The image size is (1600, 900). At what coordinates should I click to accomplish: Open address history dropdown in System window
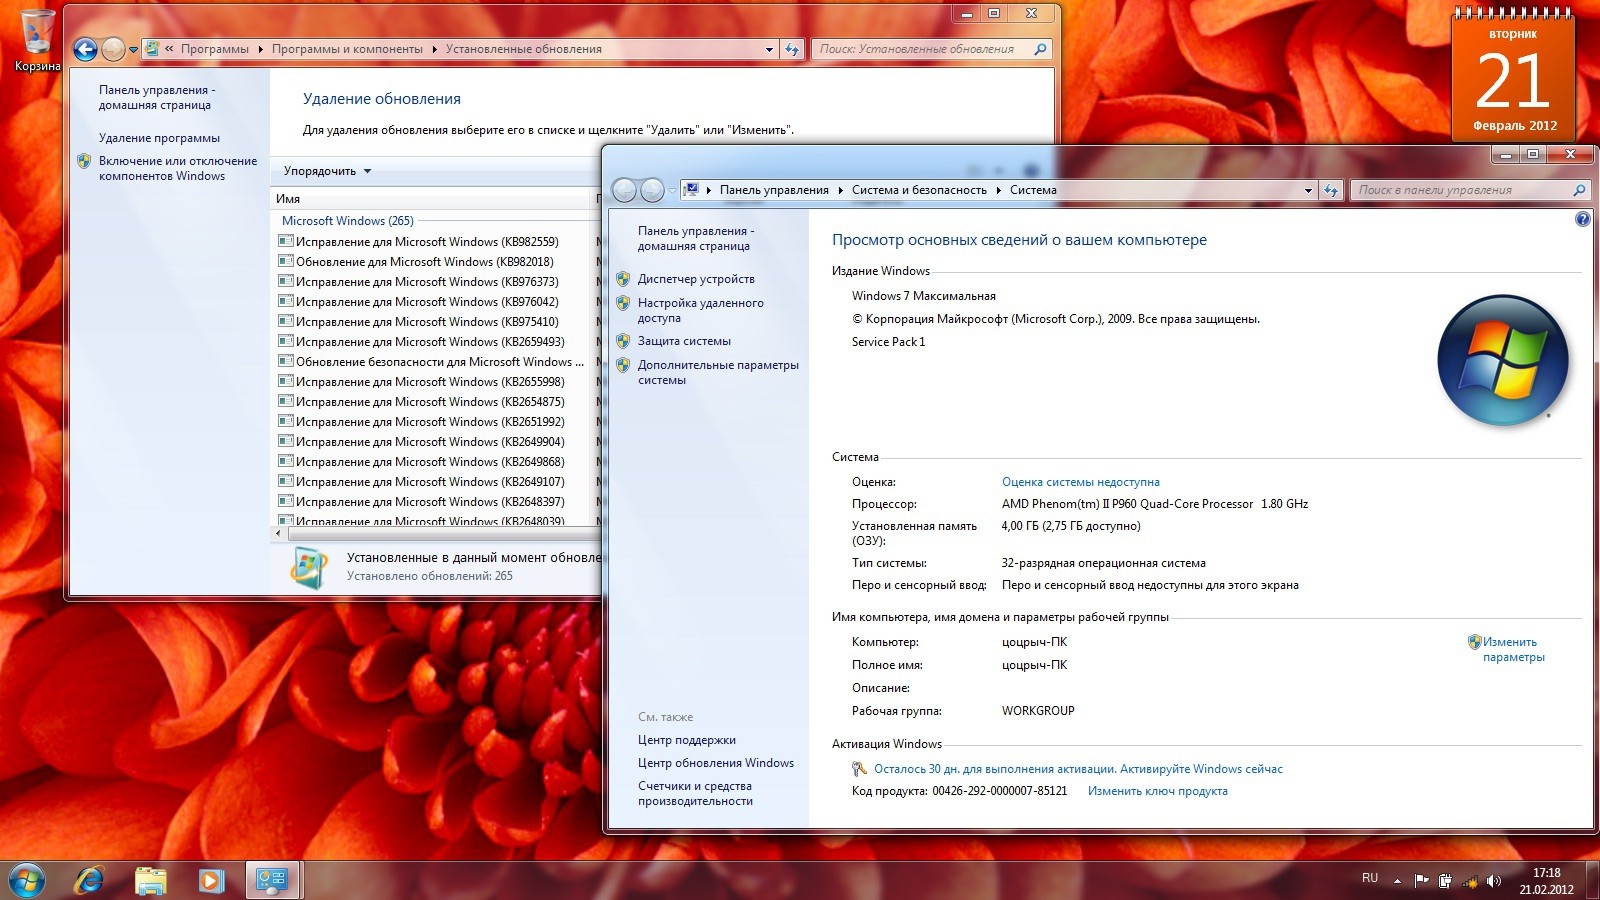(x=1308, y=190)
